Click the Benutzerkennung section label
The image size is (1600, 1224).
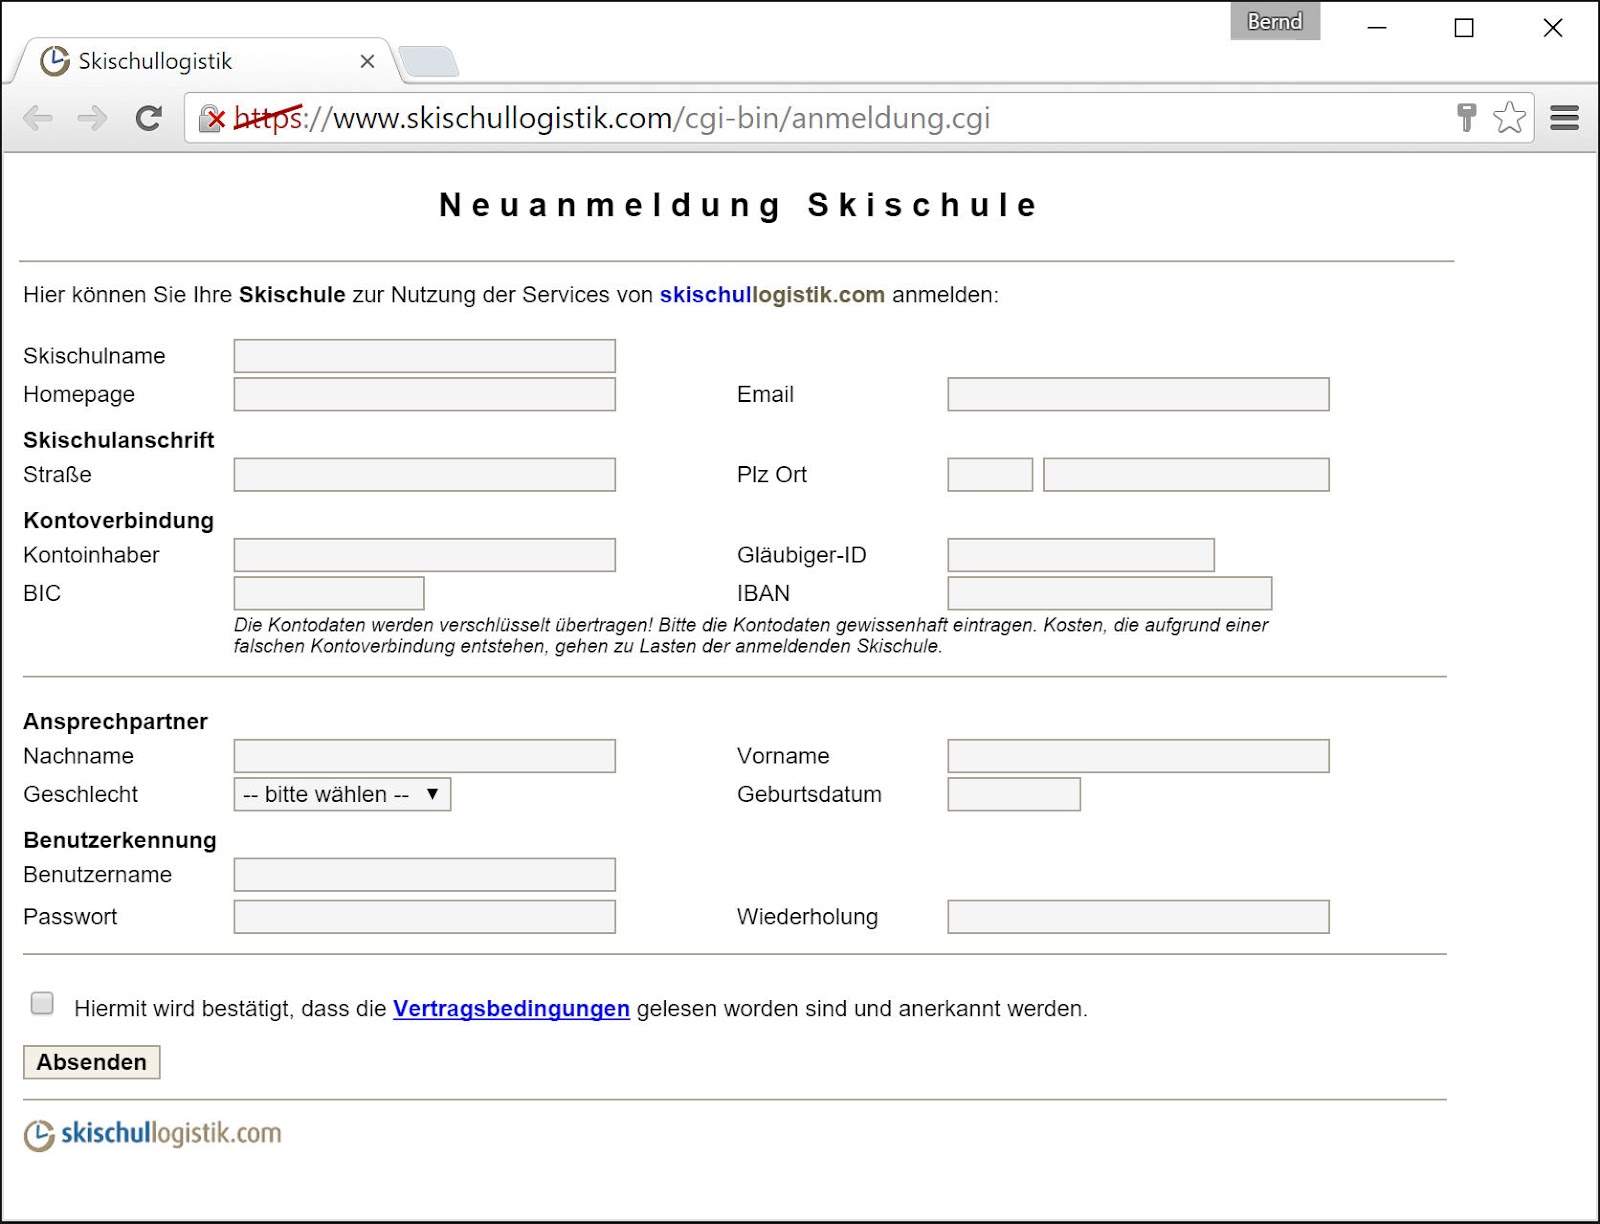(120, 840)
